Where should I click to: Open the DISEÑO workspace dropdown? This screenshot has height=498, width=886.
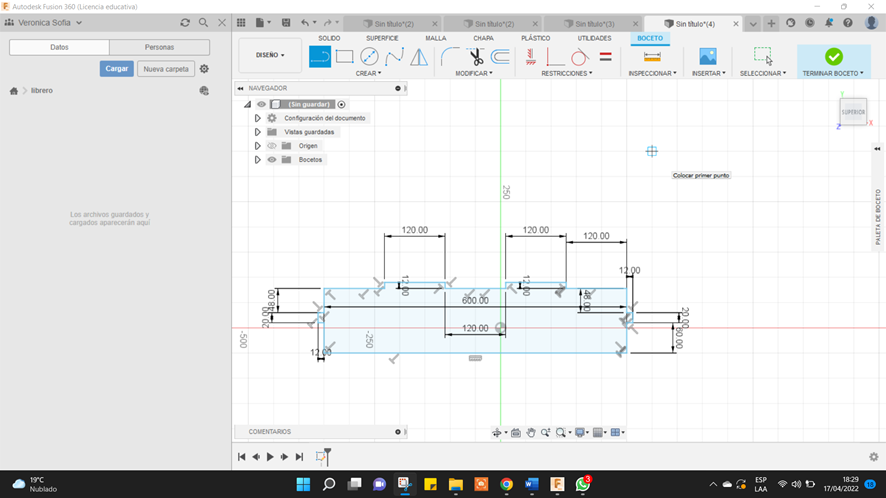270,55
